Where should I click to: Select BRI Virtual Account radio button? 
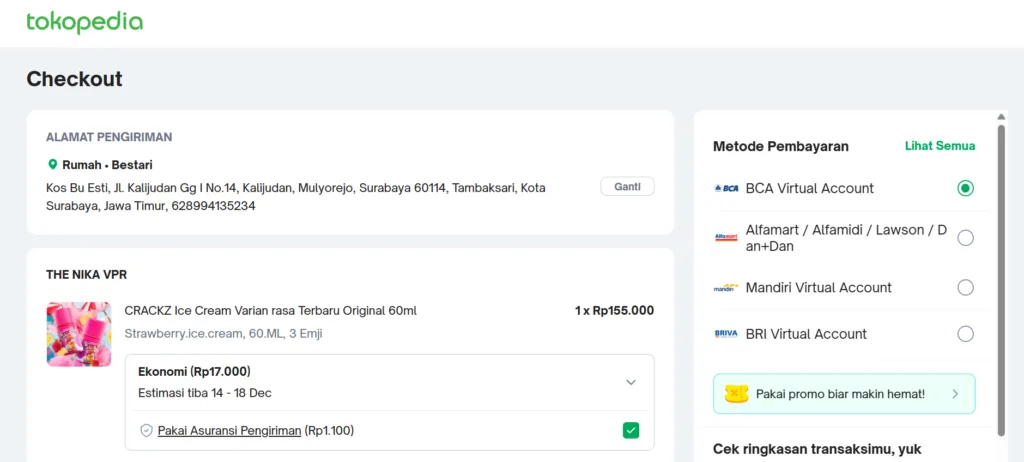point(965,334)
